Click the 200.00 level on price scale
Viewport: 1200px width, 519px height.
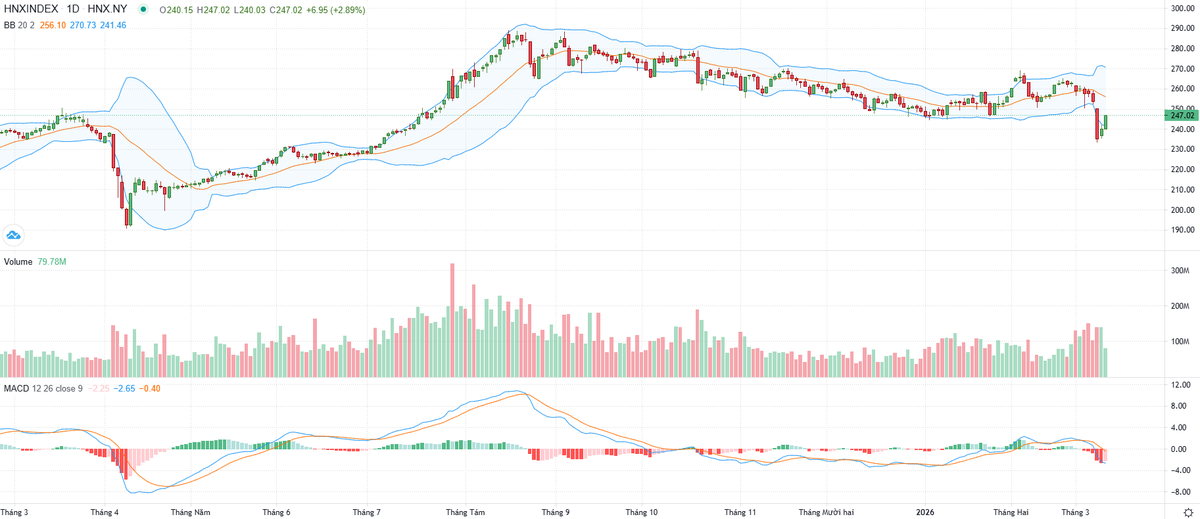click(1183, 210)
